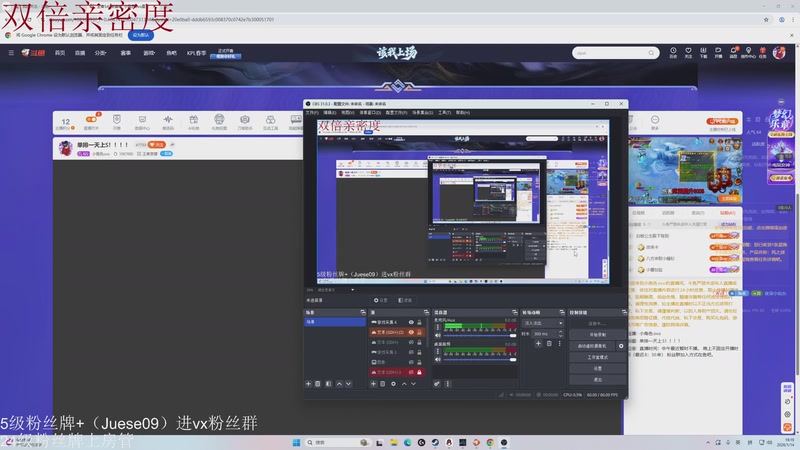Show the red-highlighted text GDI+ source
The width and height of the screenshot is (800, 450).
pyautogui.click(x=411, y=372)
